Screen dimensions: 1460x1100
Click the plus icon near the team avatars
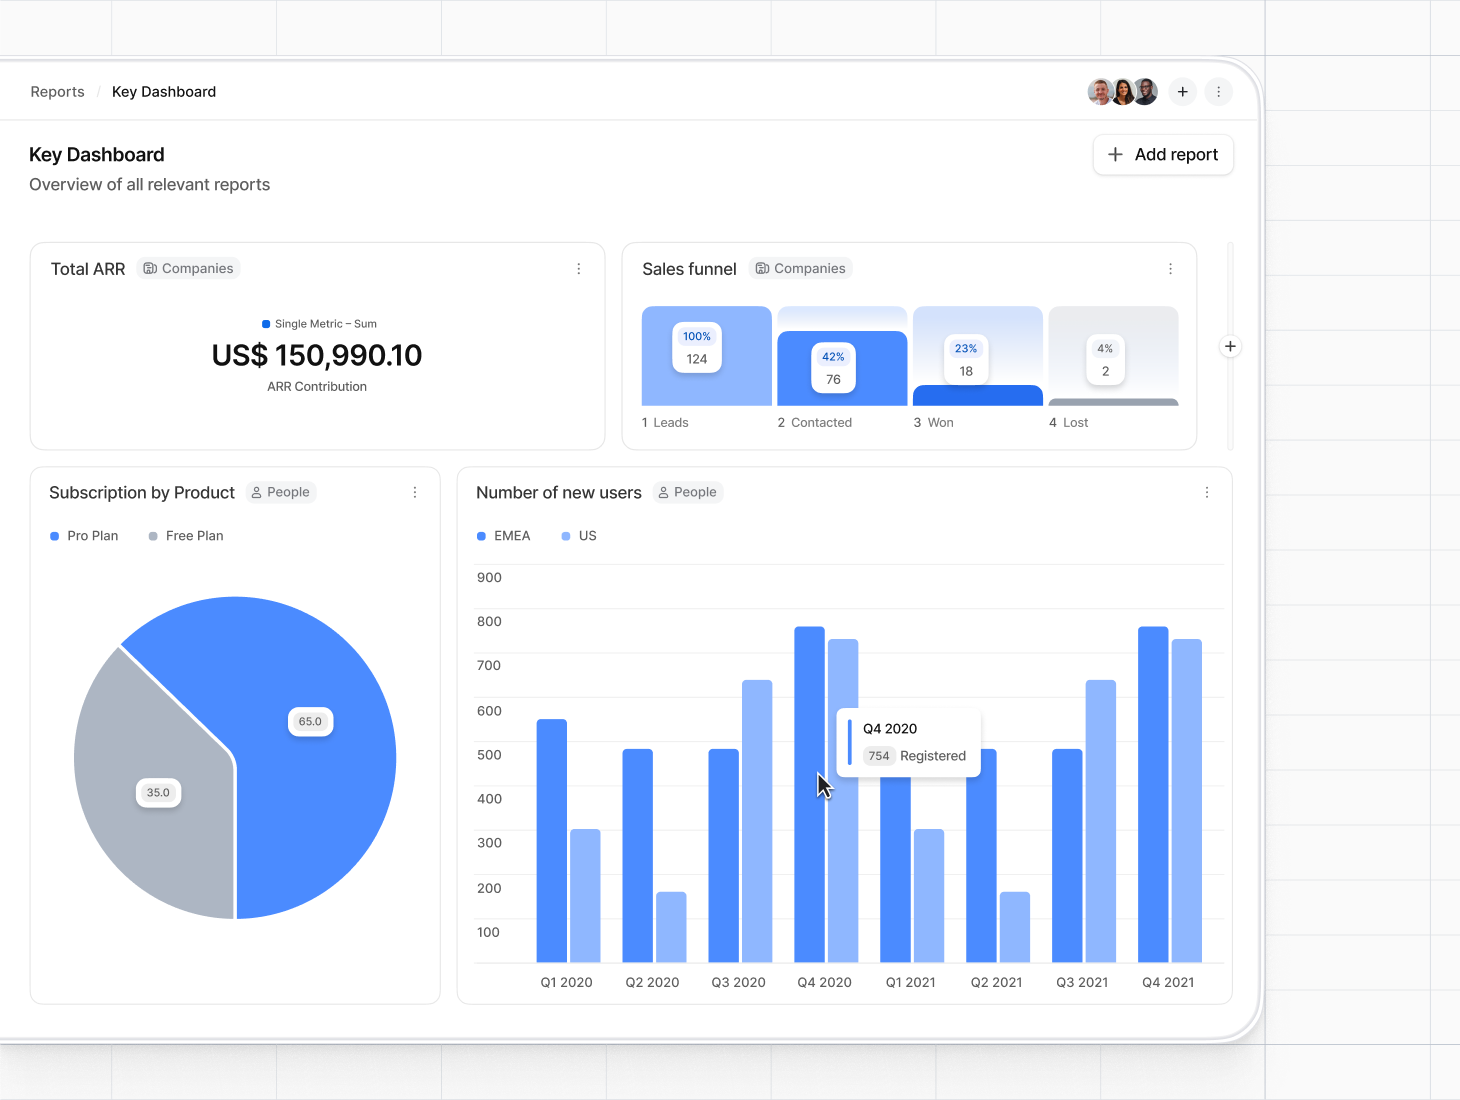coord(1182,91)
